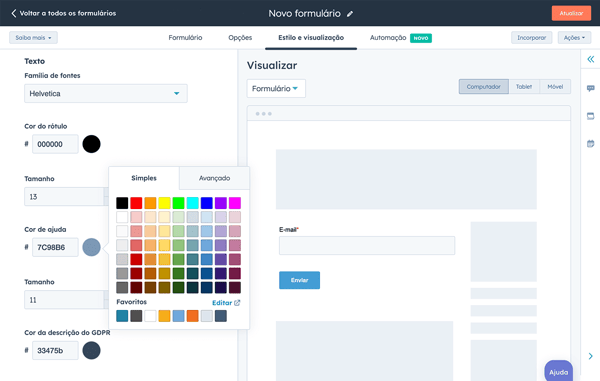Select the Simples tab in color picker
Viewport: 600px width, 381px height.
click(x=144, y=178)
